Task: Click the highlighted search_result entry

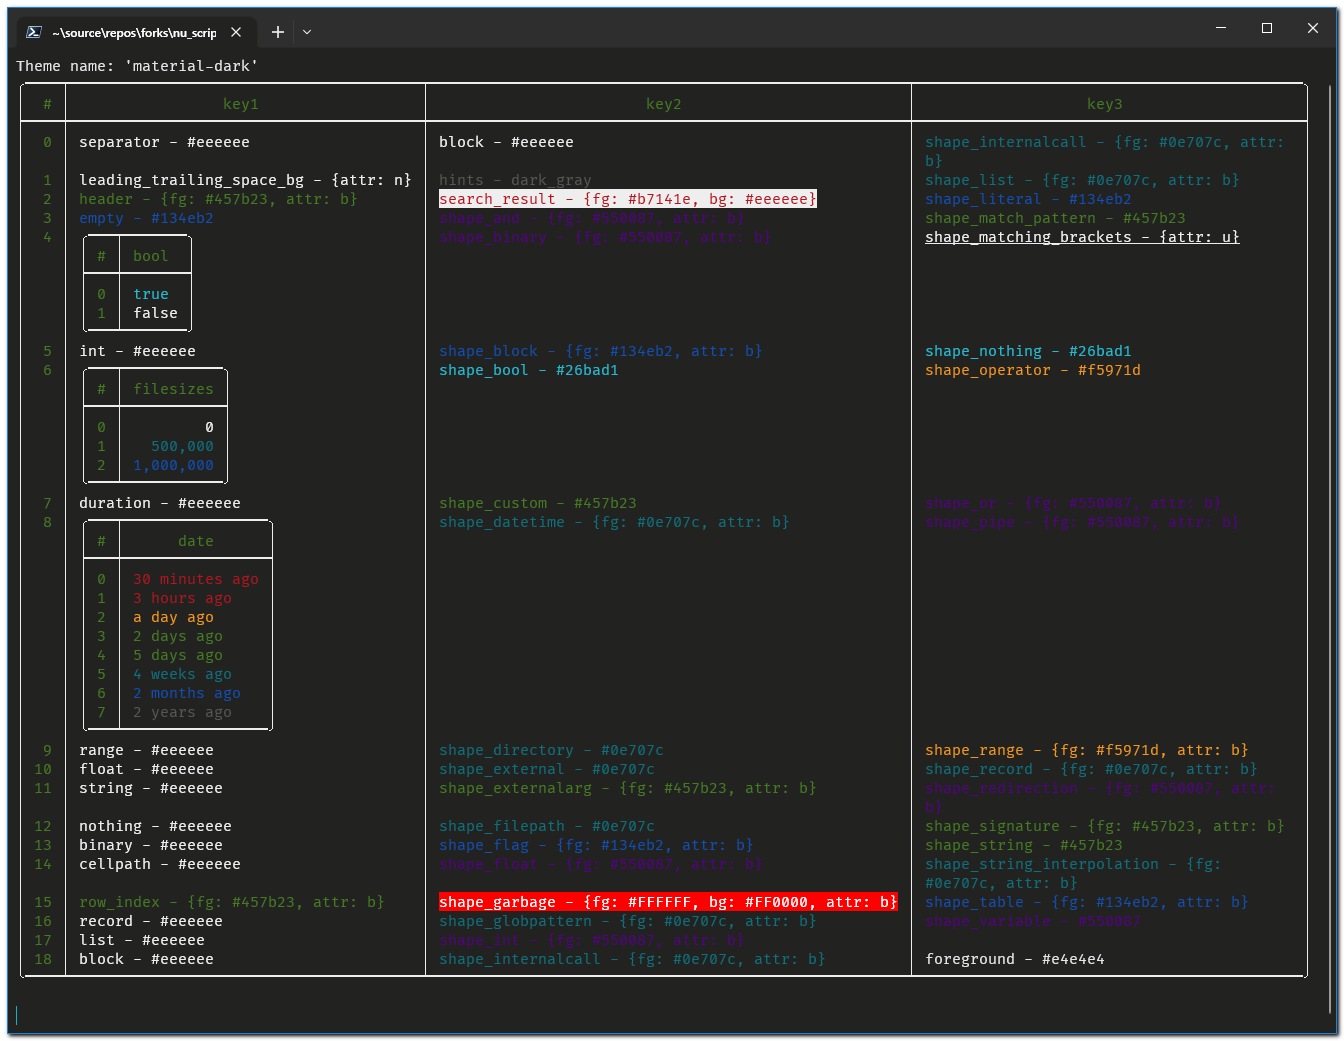Action: point(628,199)
